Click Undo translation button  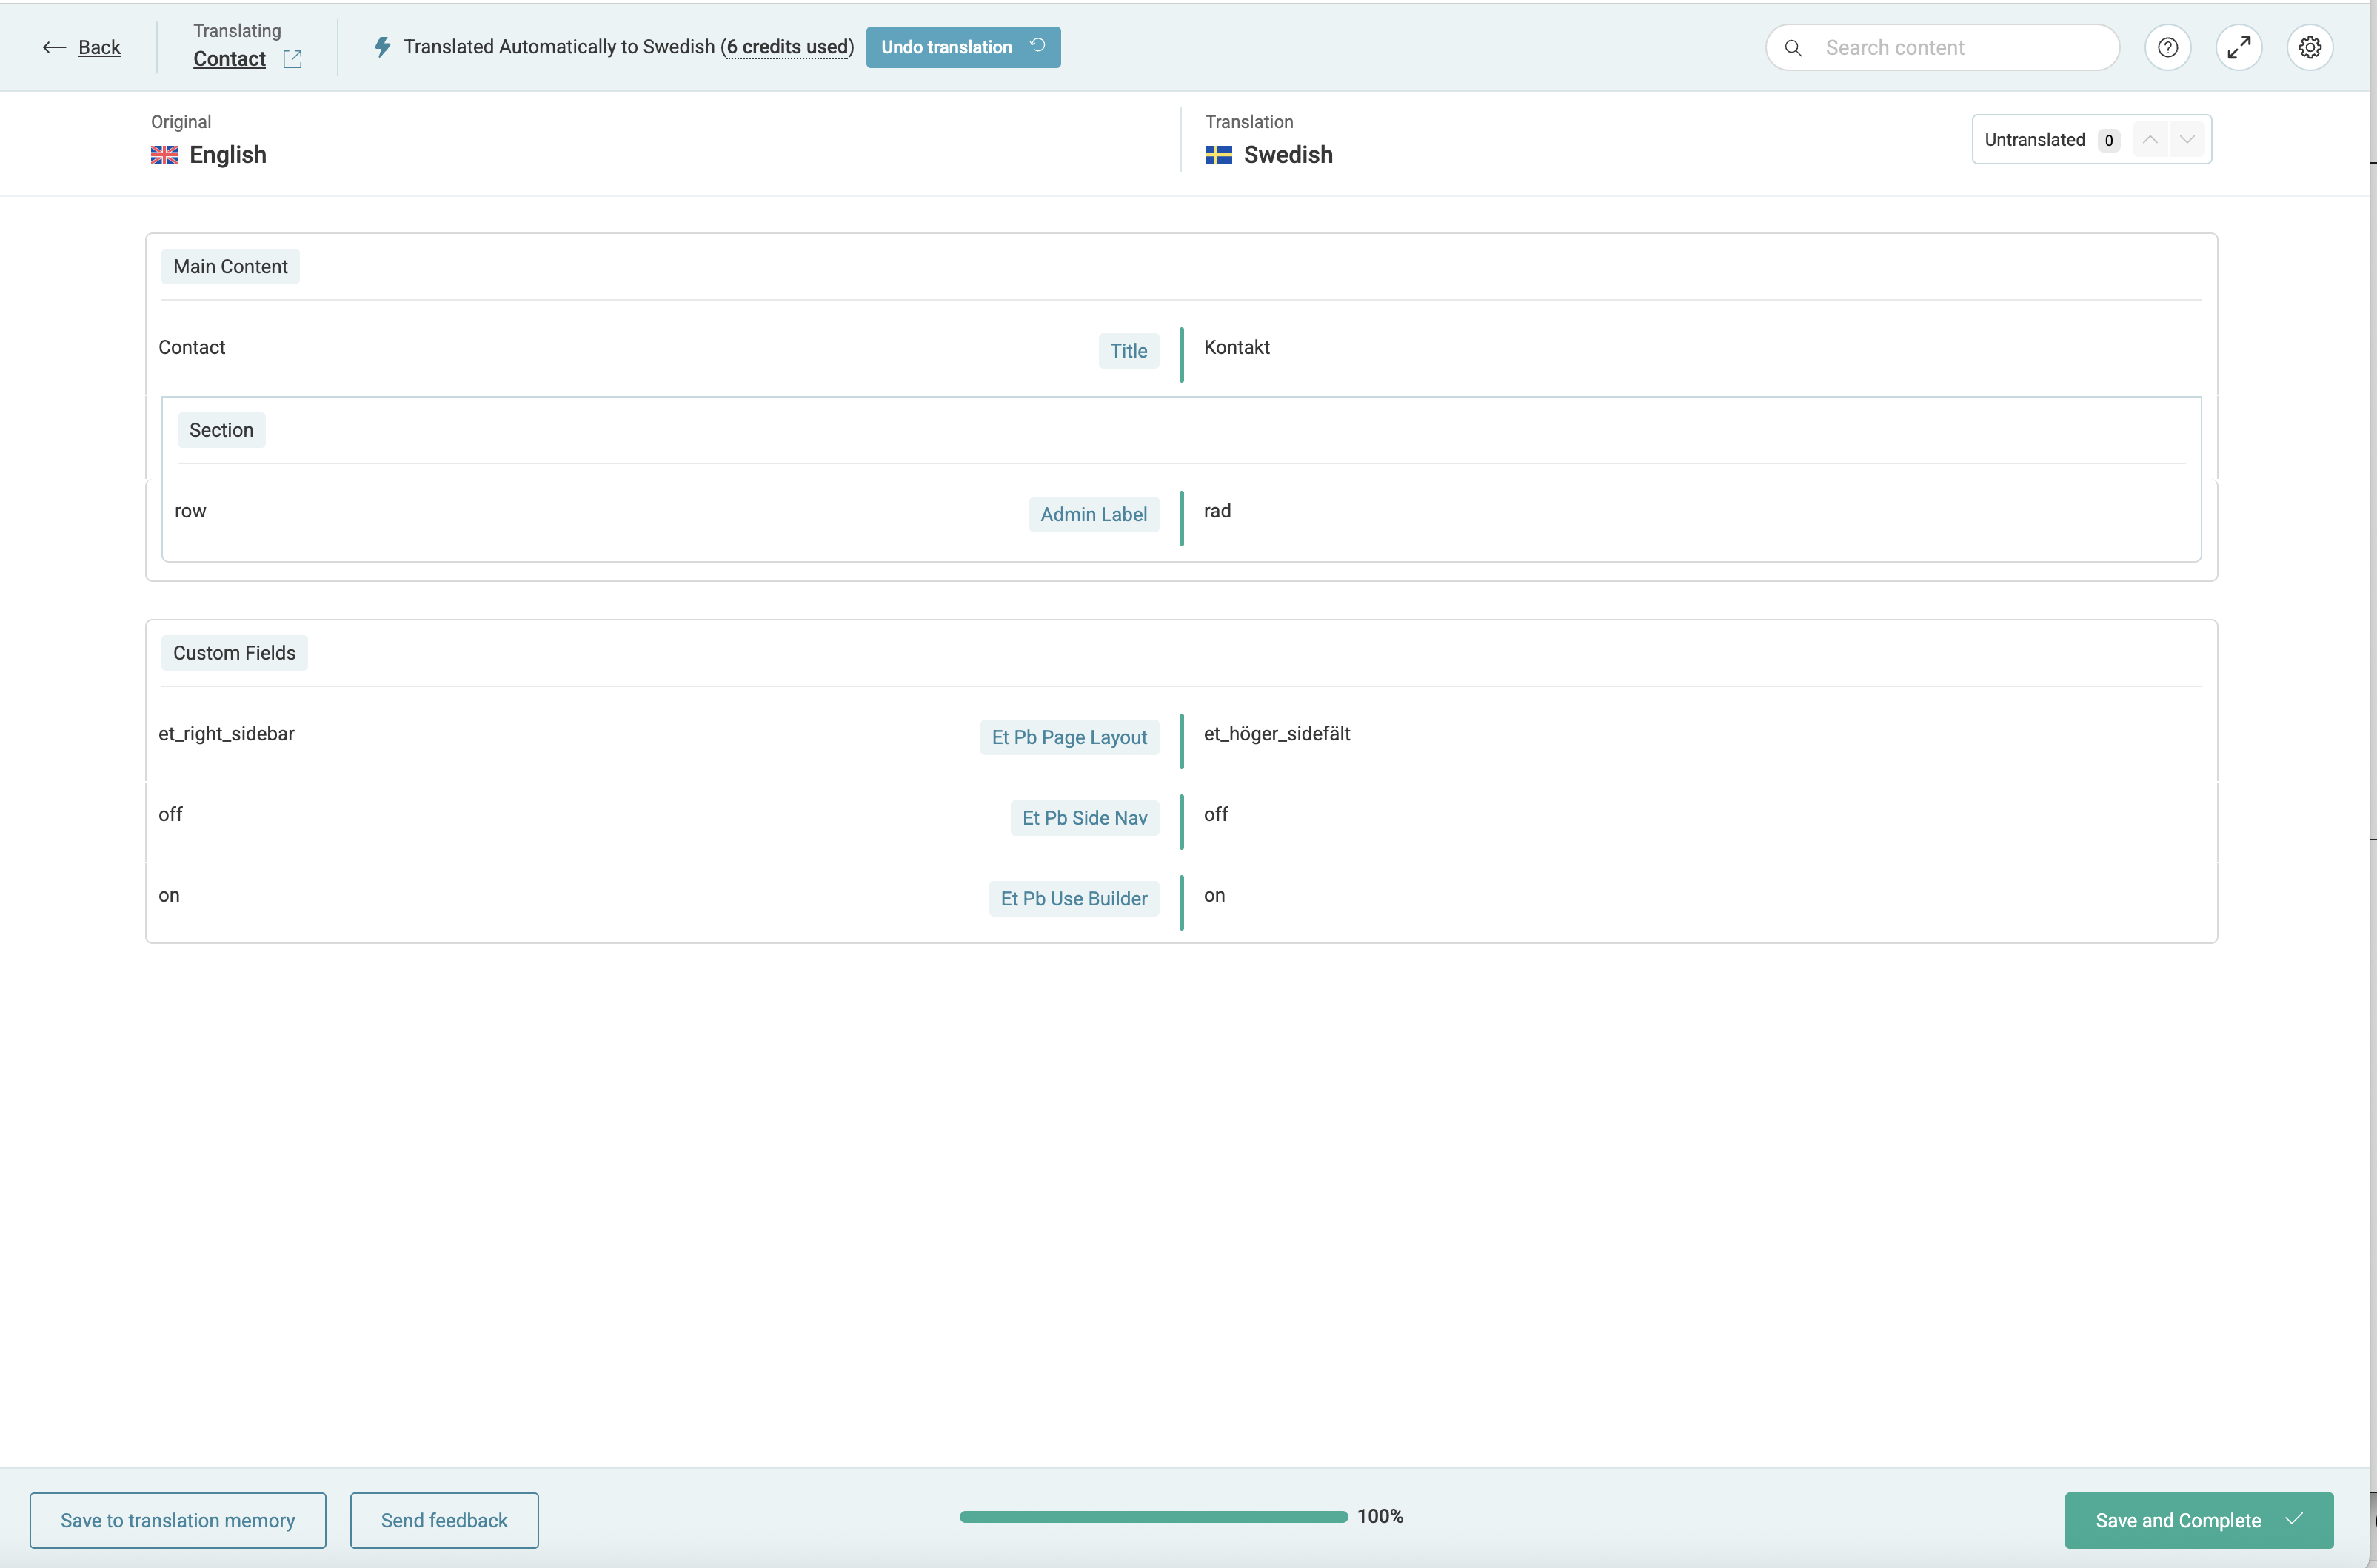(x=962, y=47)
